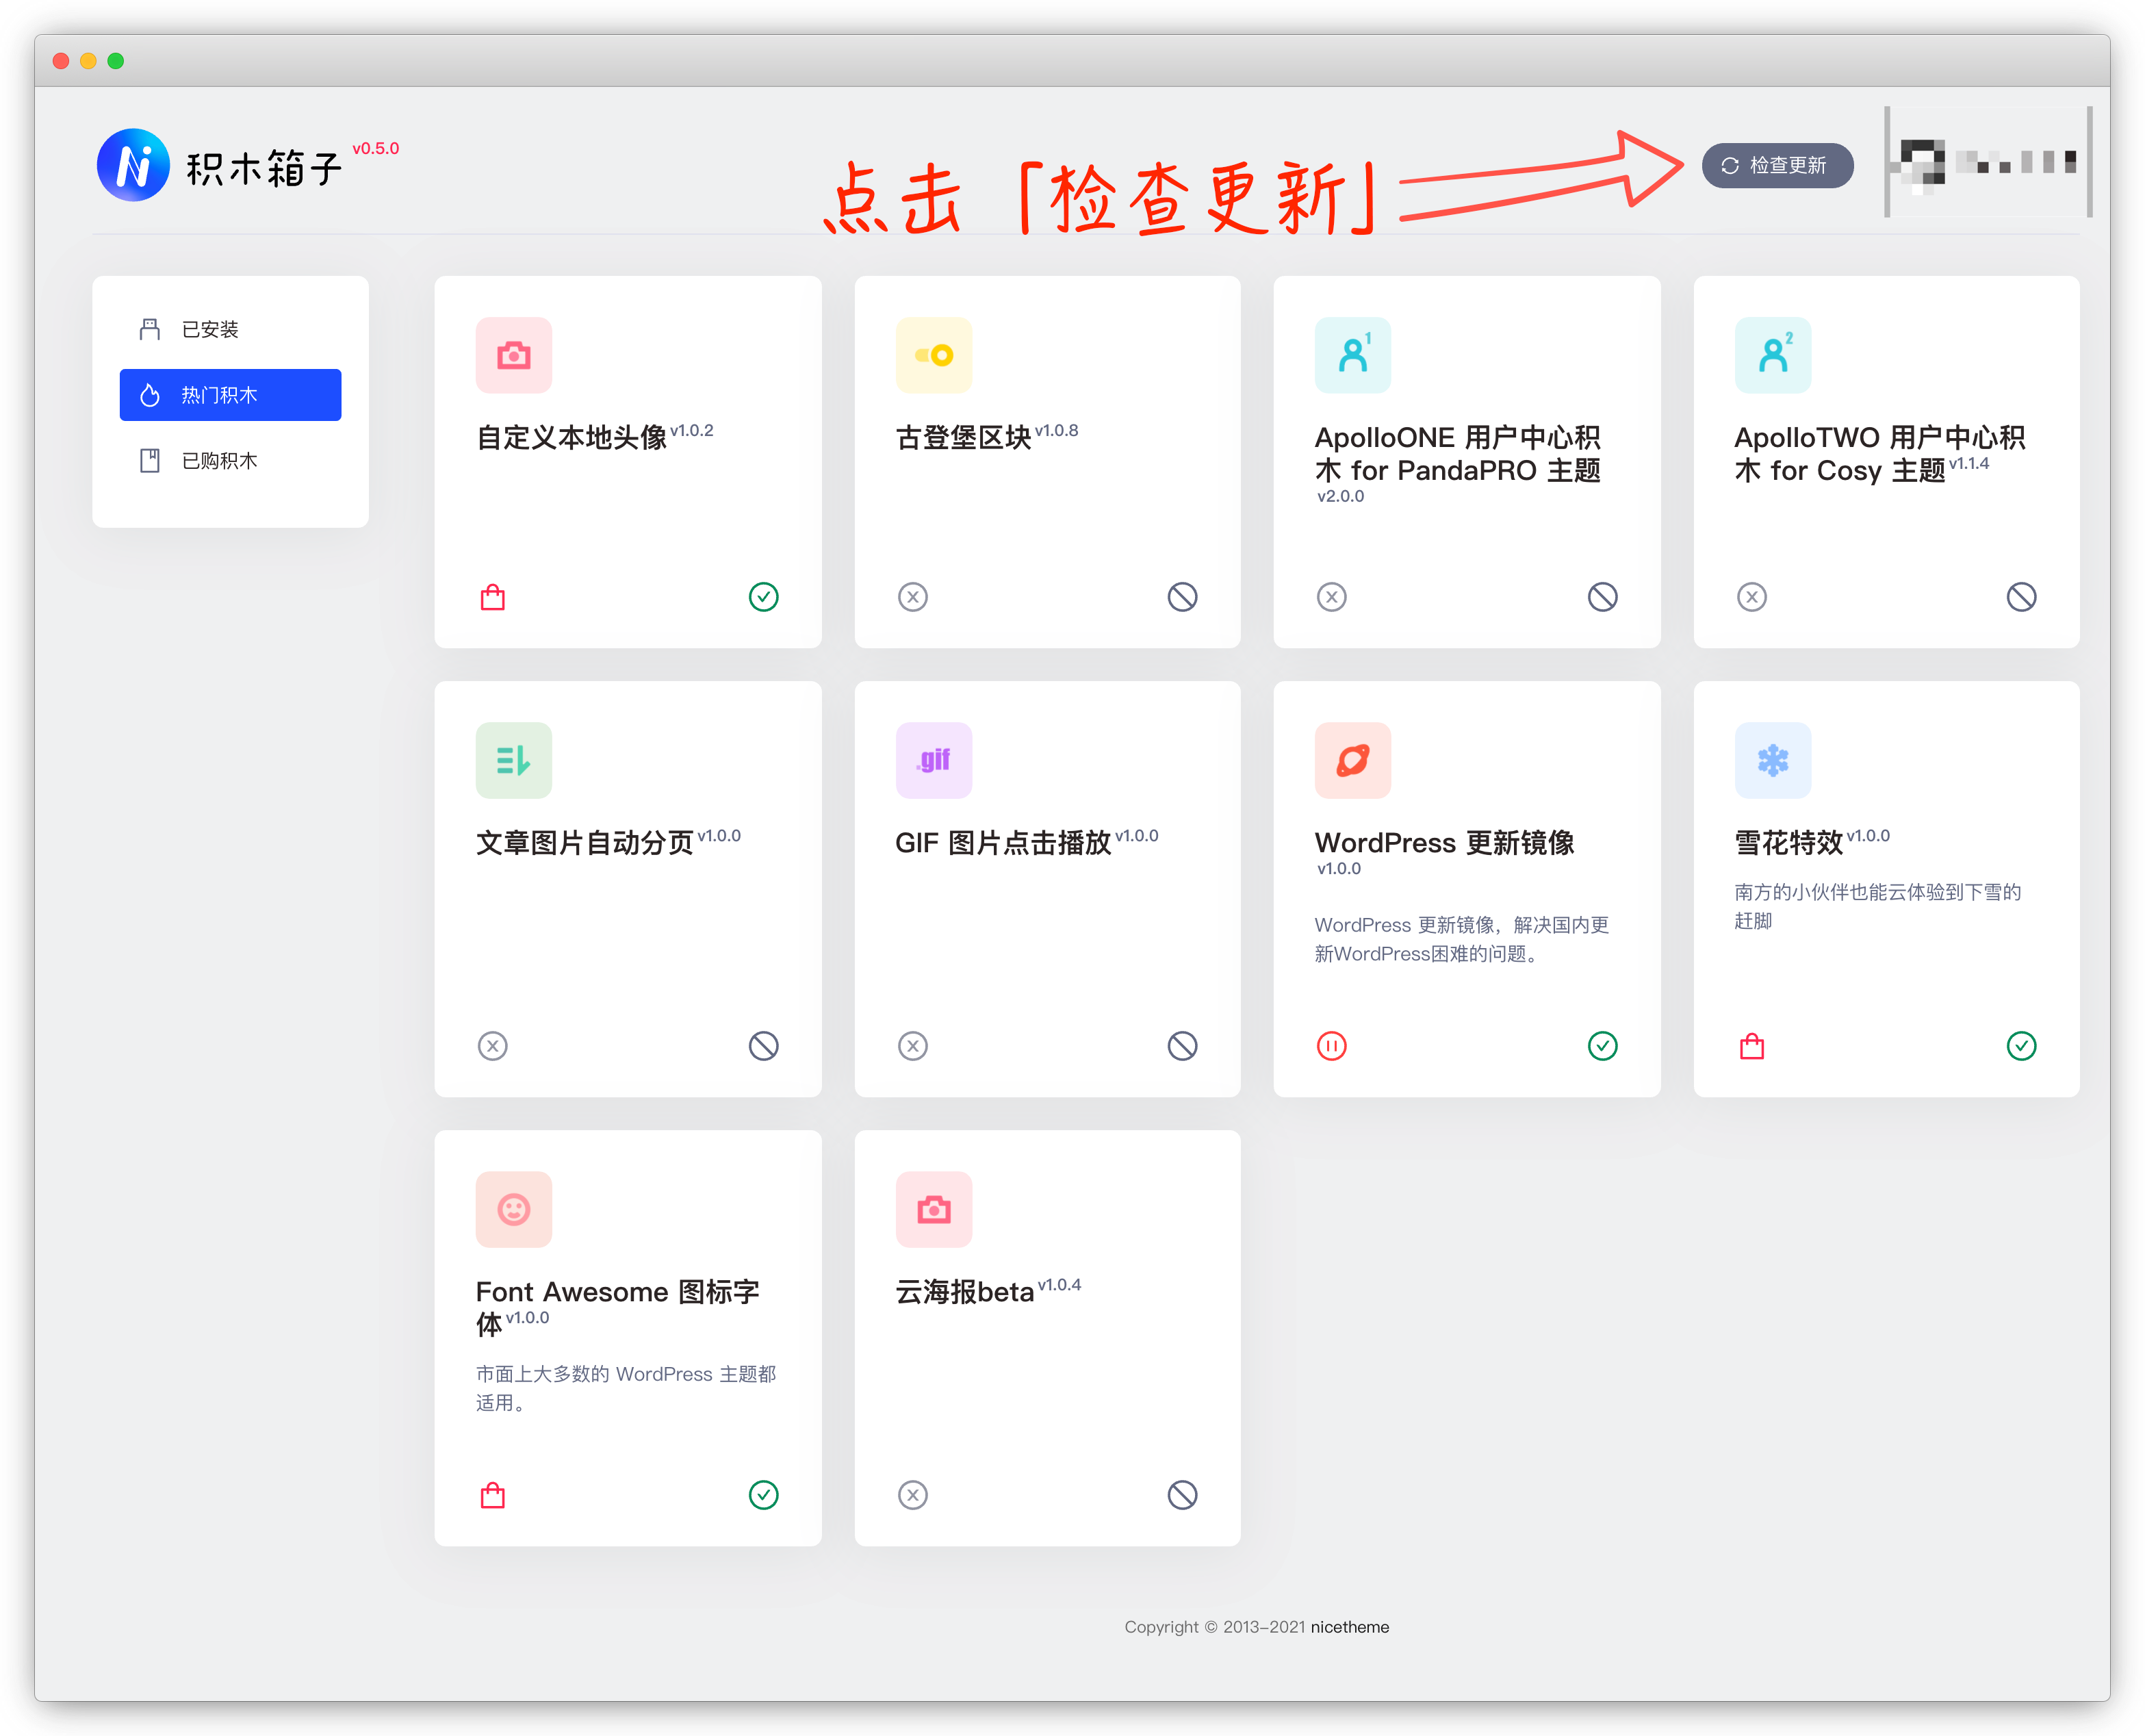
Task: Open the 已购积木 sidebar item
Action: pos(230,460)
